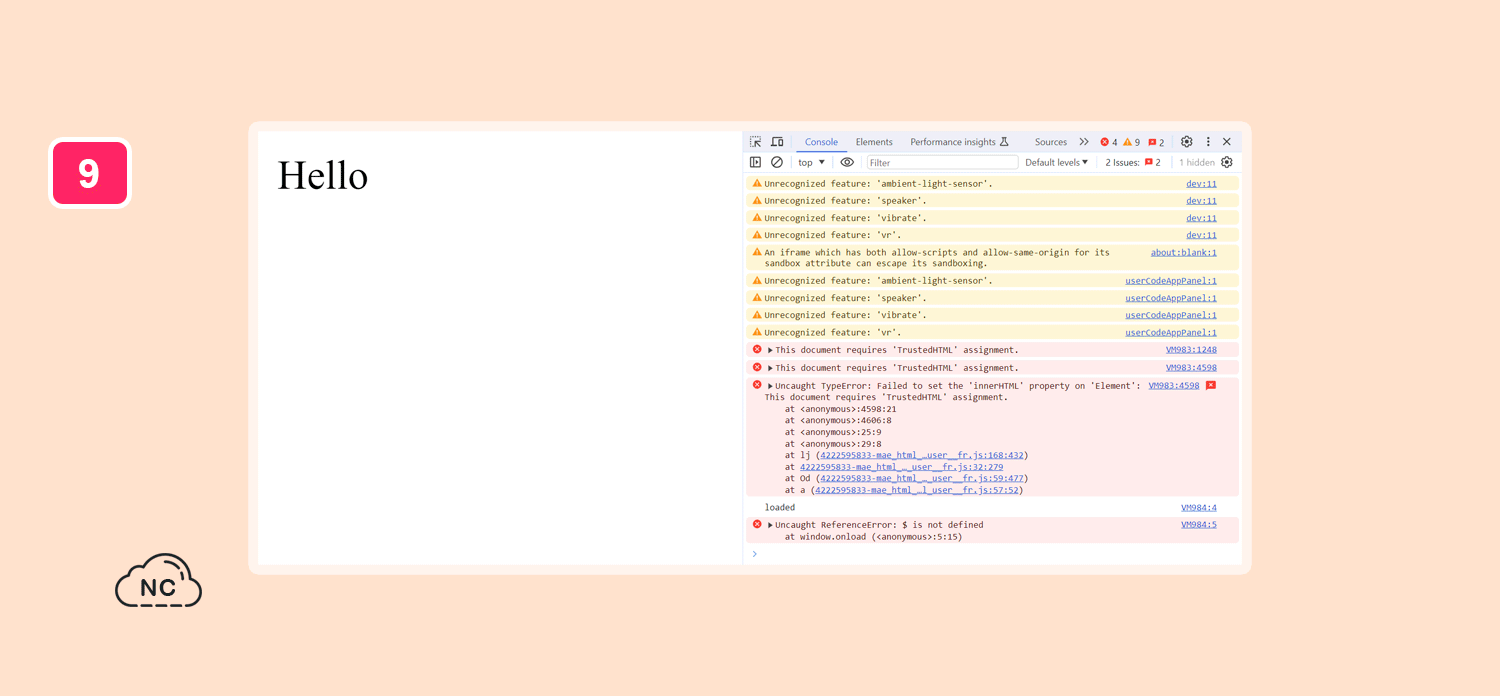Open the three-dot customize DevTools menu
1500x696 pixels.
click(1208, 142)
